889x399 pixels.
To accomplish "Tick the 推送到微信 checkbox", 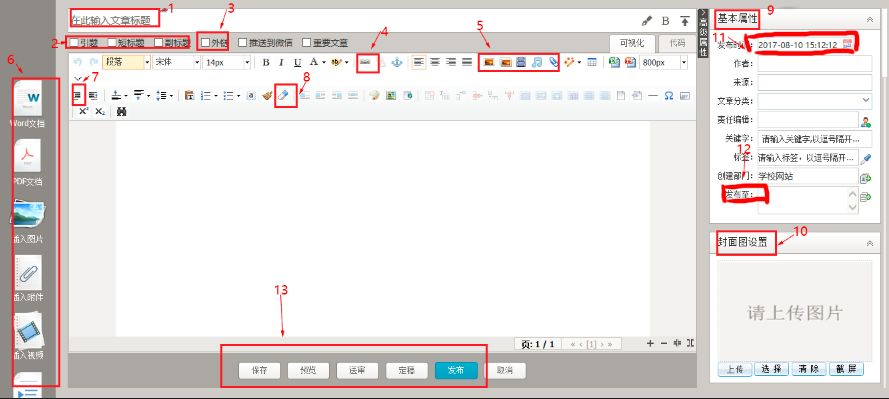I will pyautogui.click(x=242, y=42).
